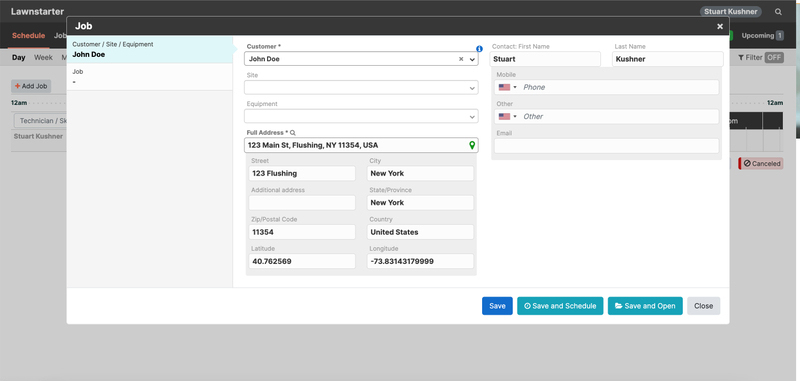Open the Customer dropdown arrow
Image resolution: width=800 pixels, height=381 pixels.
point(472,59)
